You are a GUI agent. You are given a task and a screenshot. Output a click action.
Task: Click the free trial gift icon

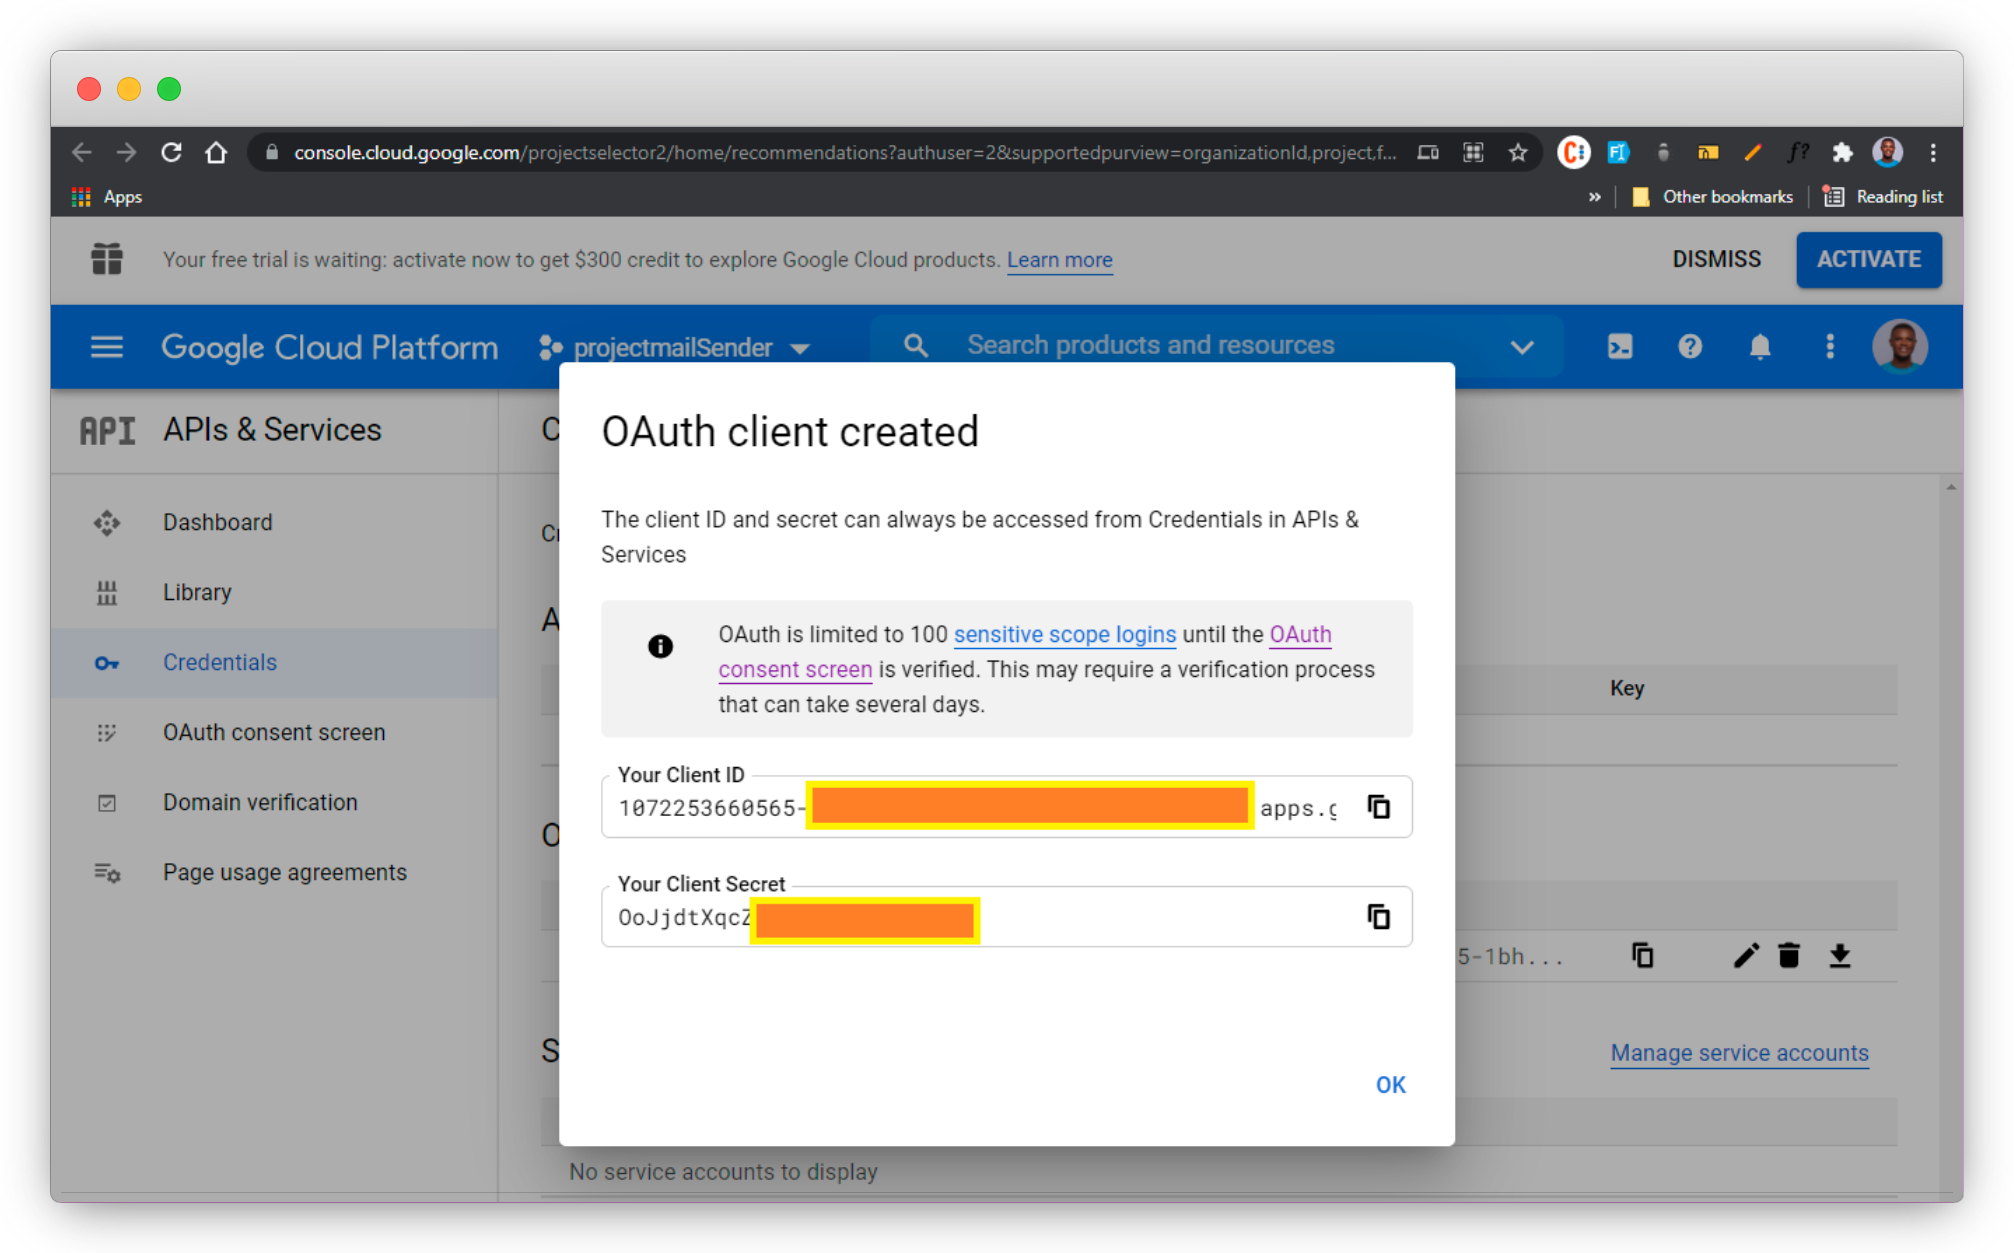click(x=106, y=259)
